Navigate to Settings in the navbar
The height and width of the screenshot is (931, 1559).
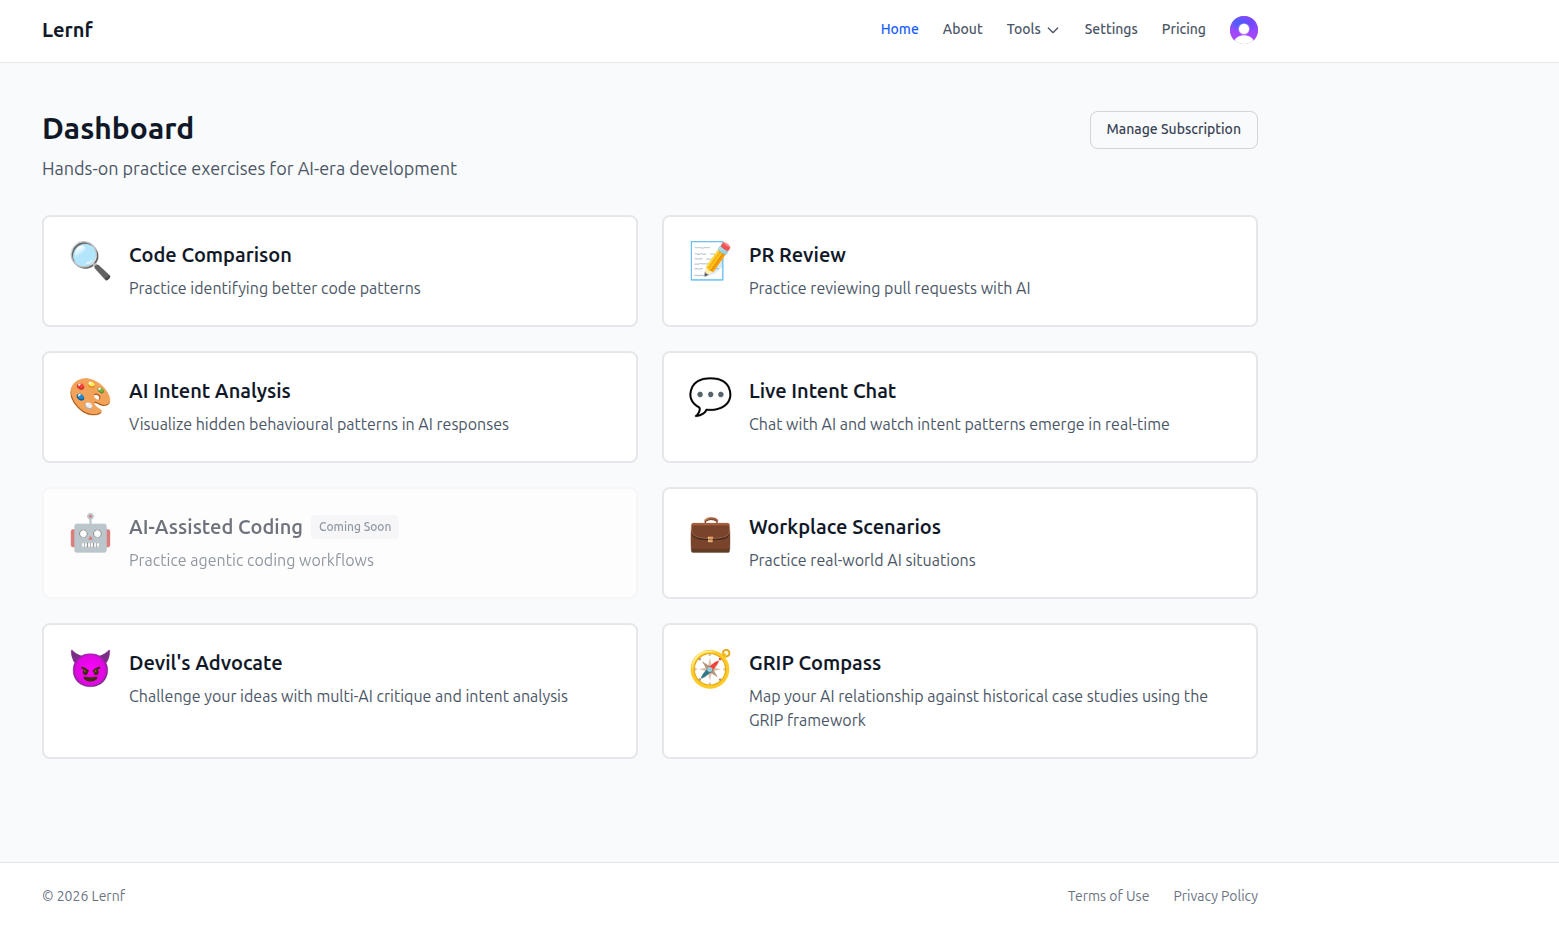coord(1110,30)
